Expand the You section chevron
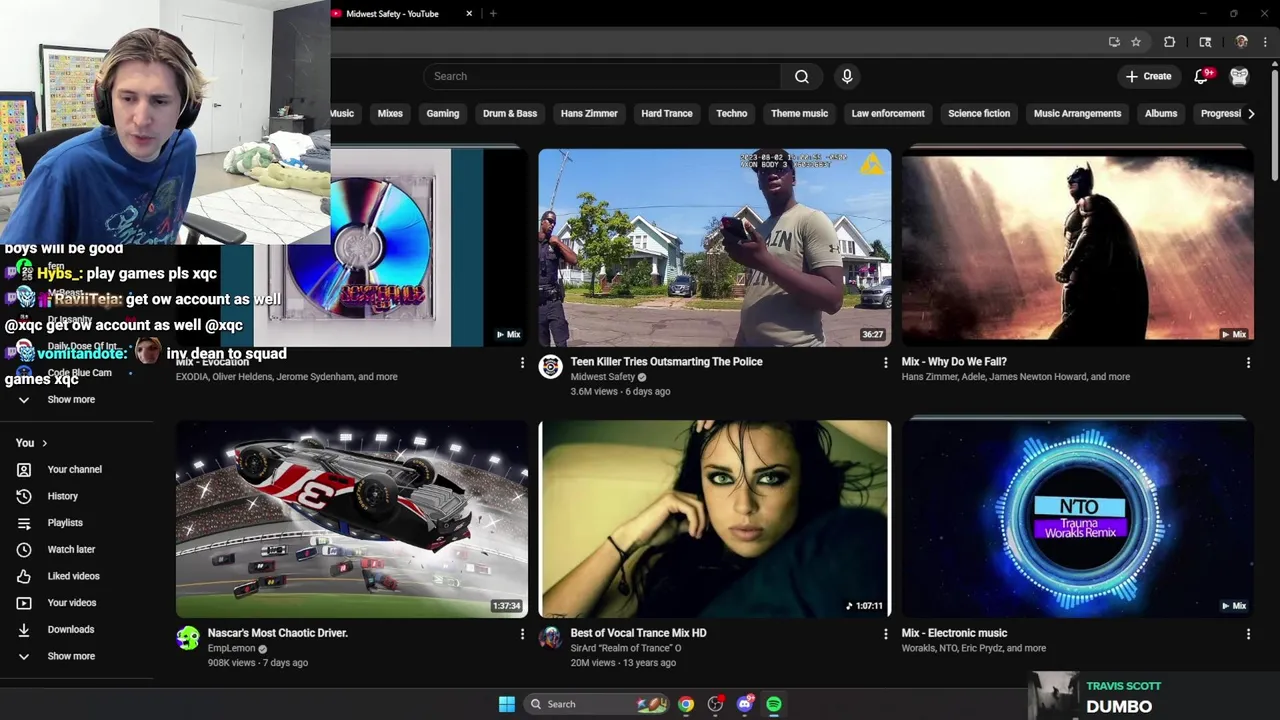Screen dimensions: 1280x720 tap(44, 443)
